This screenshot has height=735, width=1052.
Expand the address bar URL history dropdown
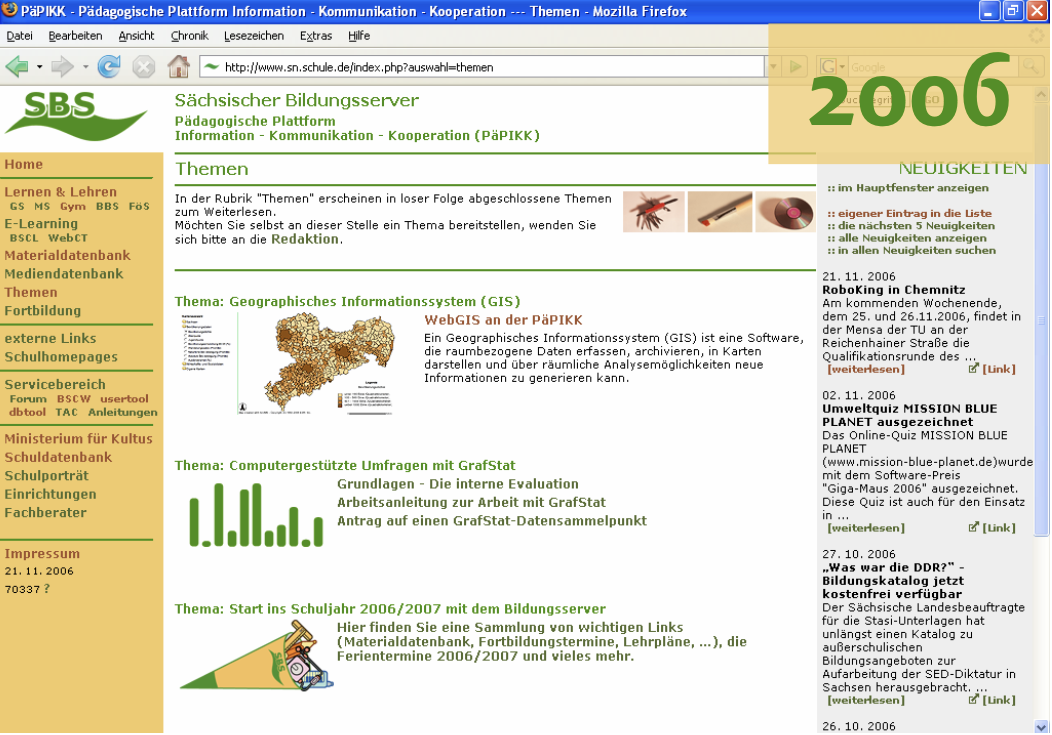pyautogui.click(x=773, y=66)
